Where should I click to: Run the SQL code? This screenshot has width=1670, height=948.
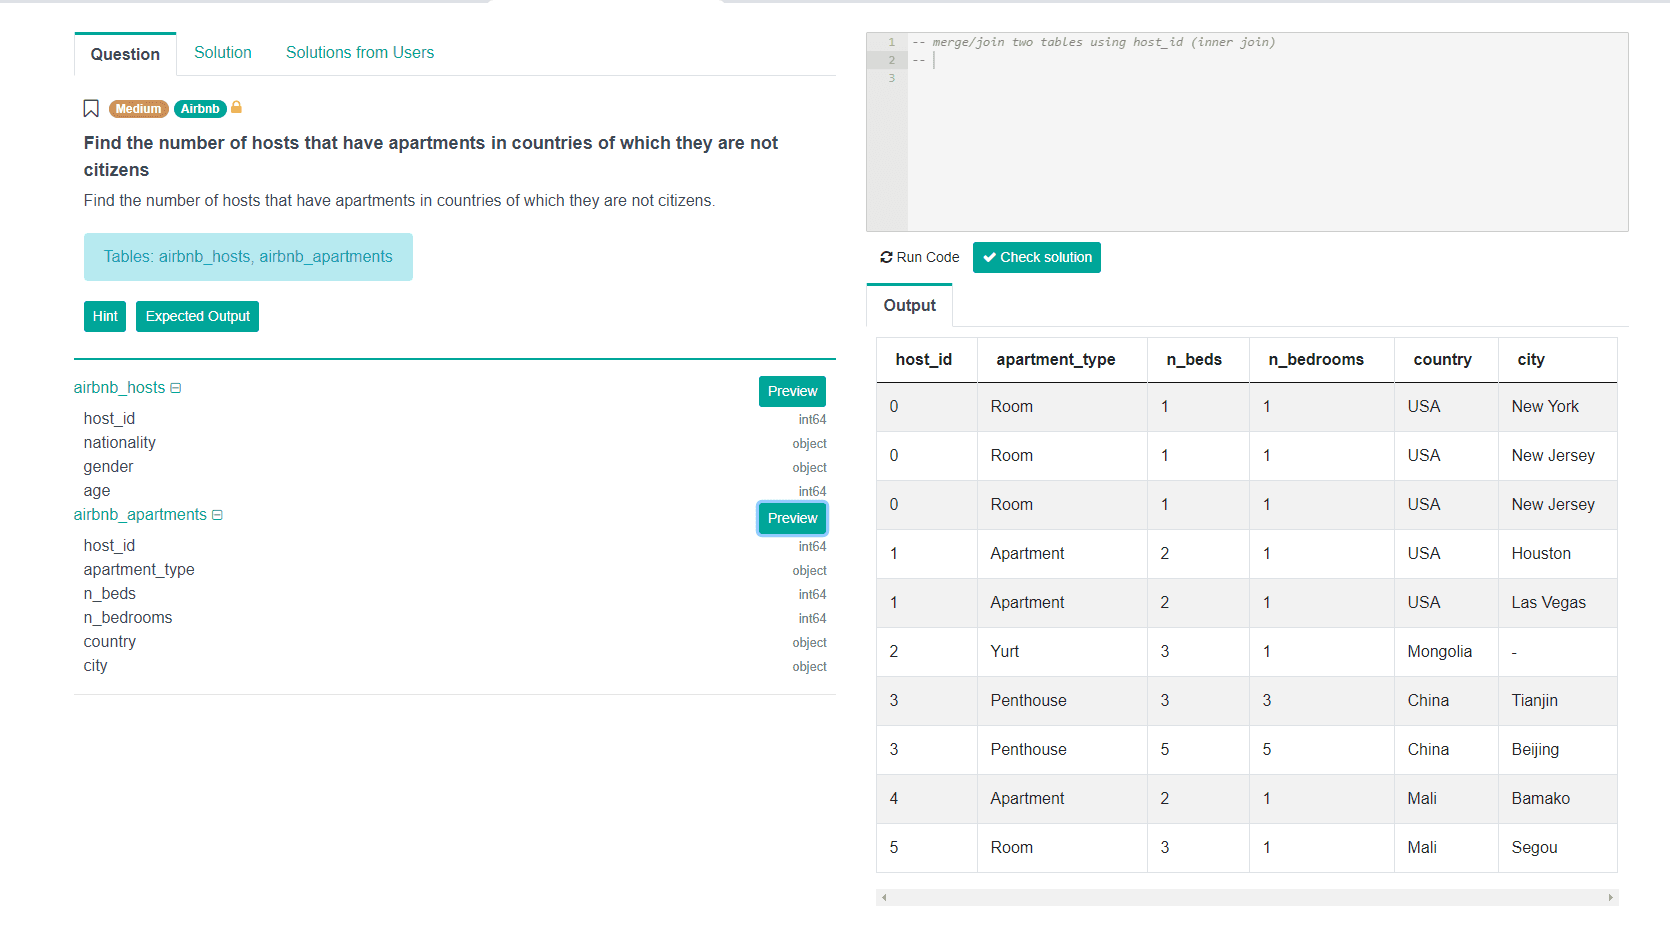(x=918, y=257)
